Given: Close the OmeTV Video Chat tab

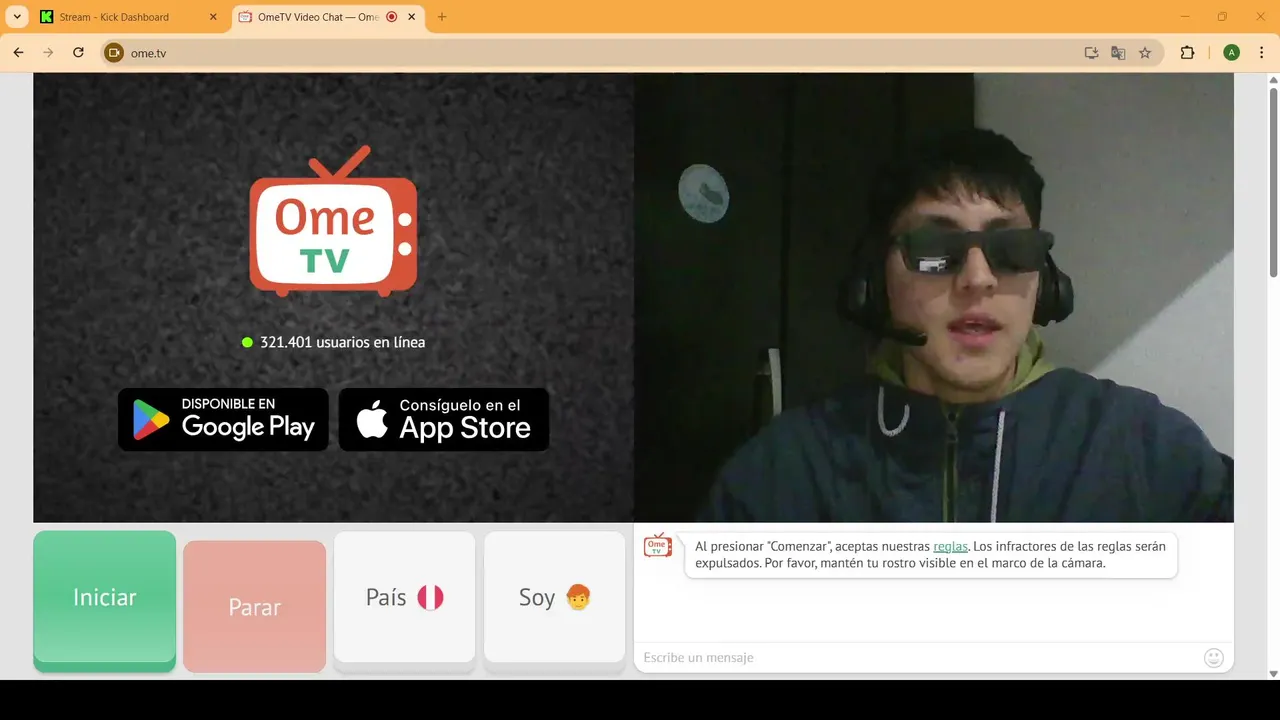Looking at the screenshot, I should pyautogui.click(x=411, y=17).
